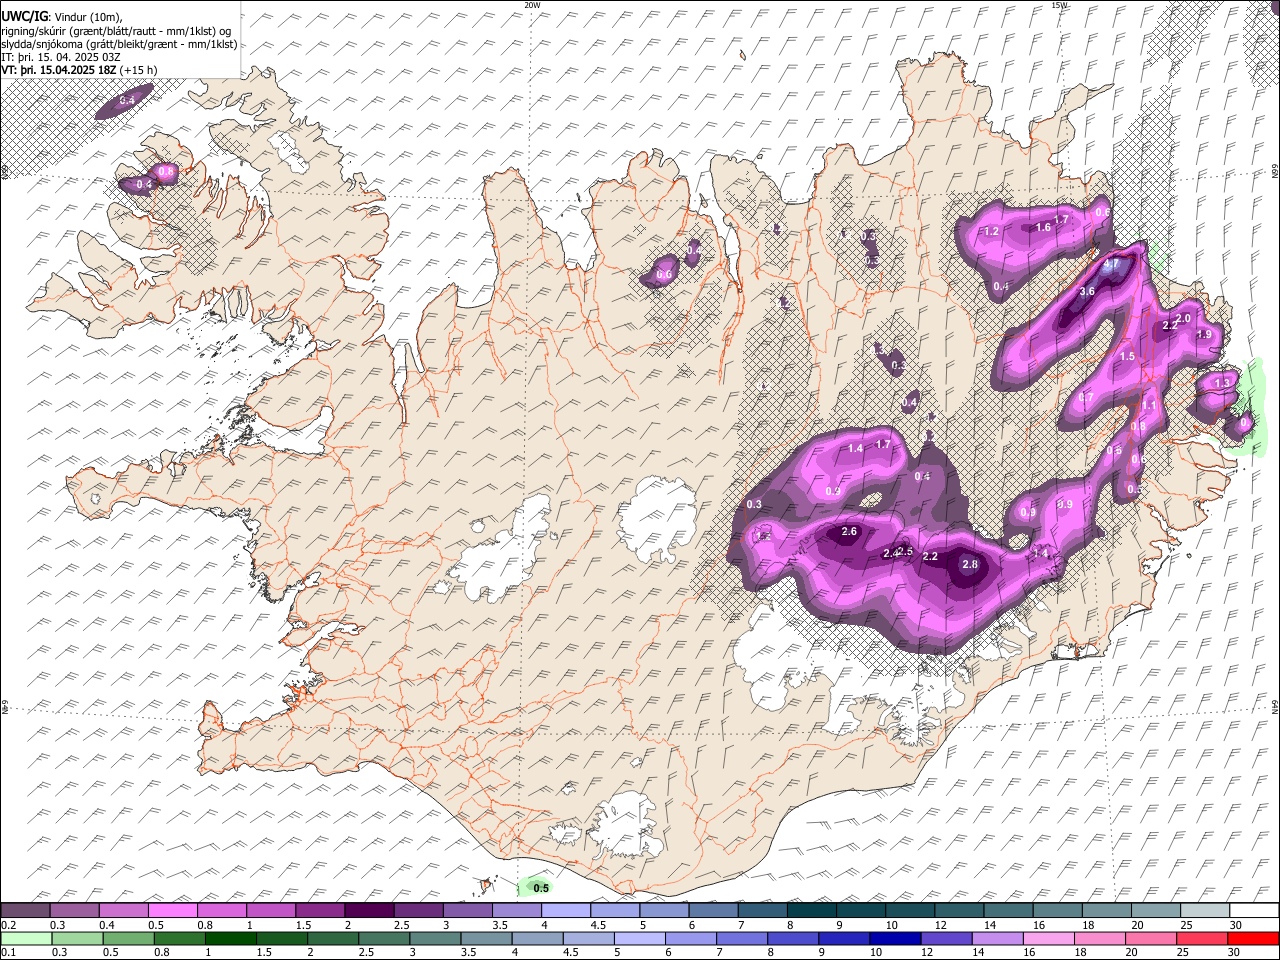The image size is (1280, 960).
Task: Click the 1.9 value label
Action: pos(1204,334)
